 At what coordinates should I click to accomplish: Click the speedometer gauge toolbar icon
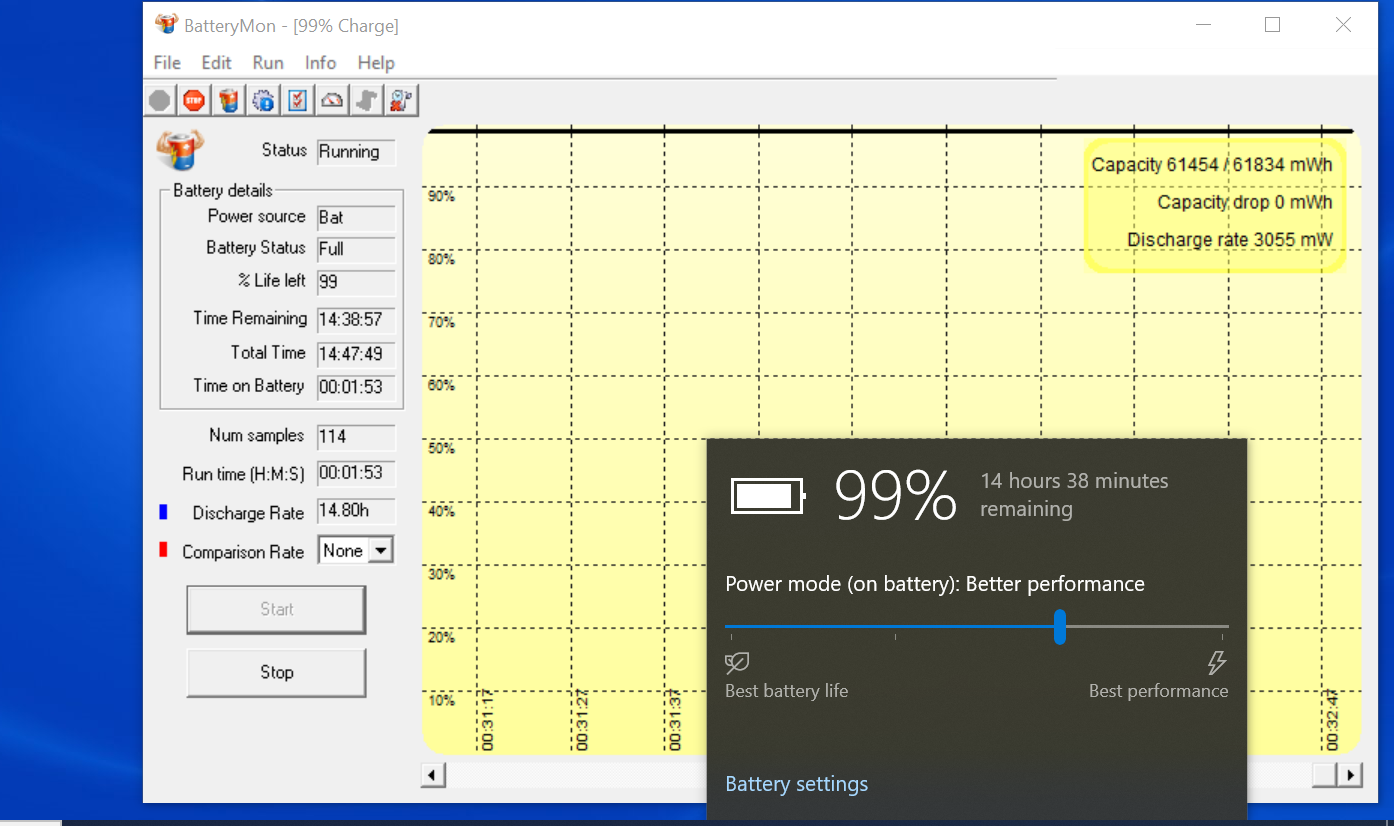point(333,100)
